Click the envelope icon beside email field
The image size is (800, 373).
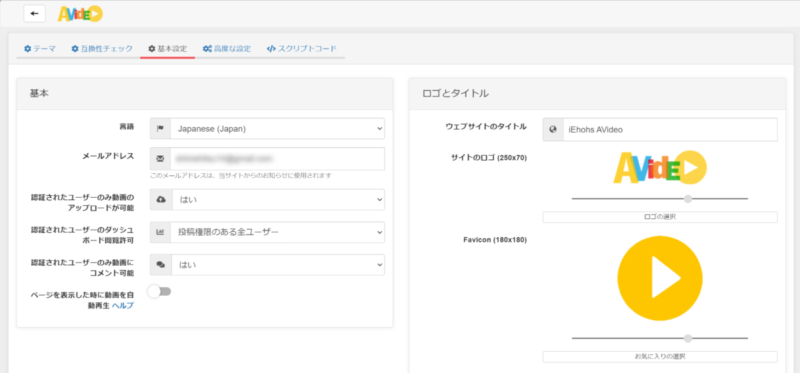coord(160,159)
